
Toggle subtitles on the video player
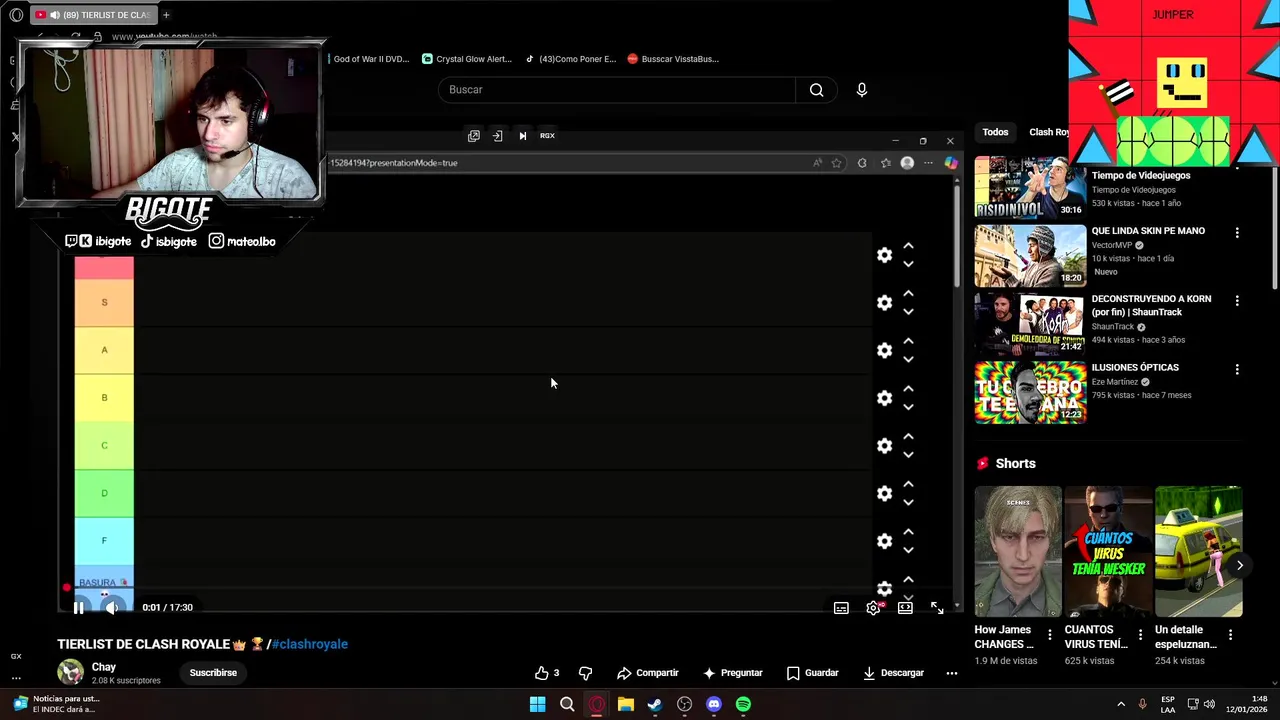[841, 608]
